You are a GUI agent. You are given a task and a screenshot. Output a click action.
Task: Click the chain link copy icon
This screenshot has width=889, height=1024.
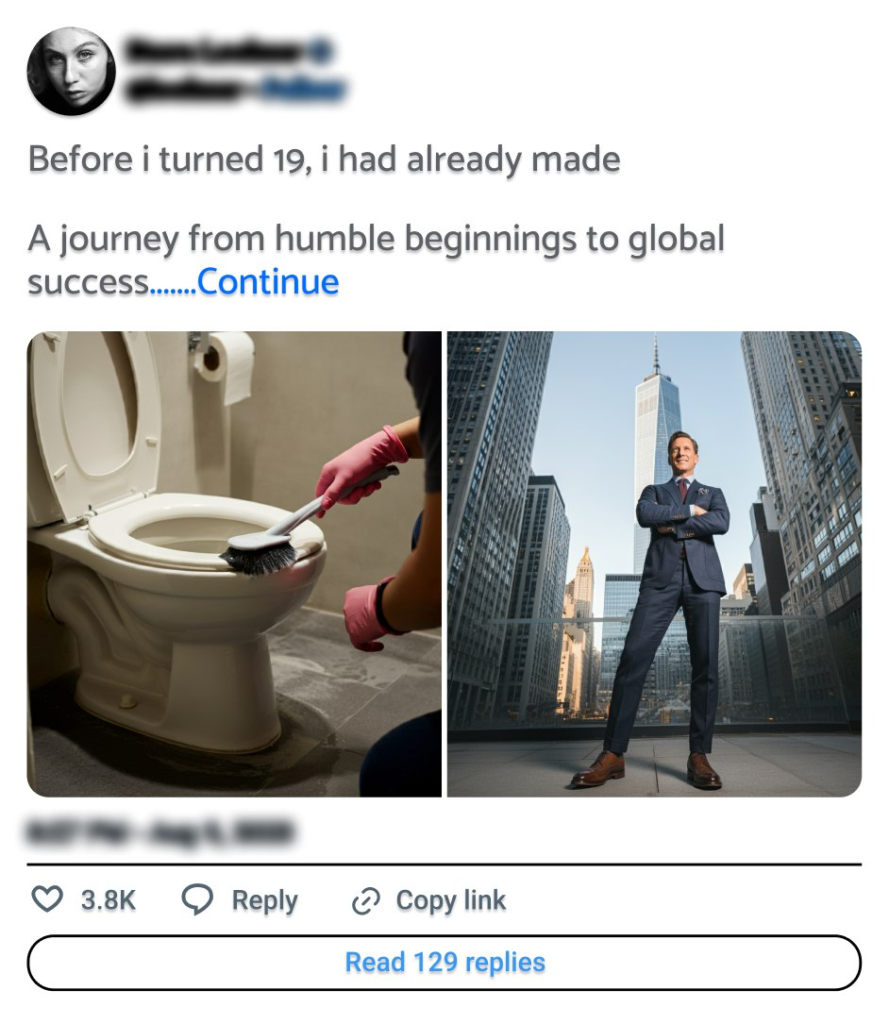tap(366, 901)
